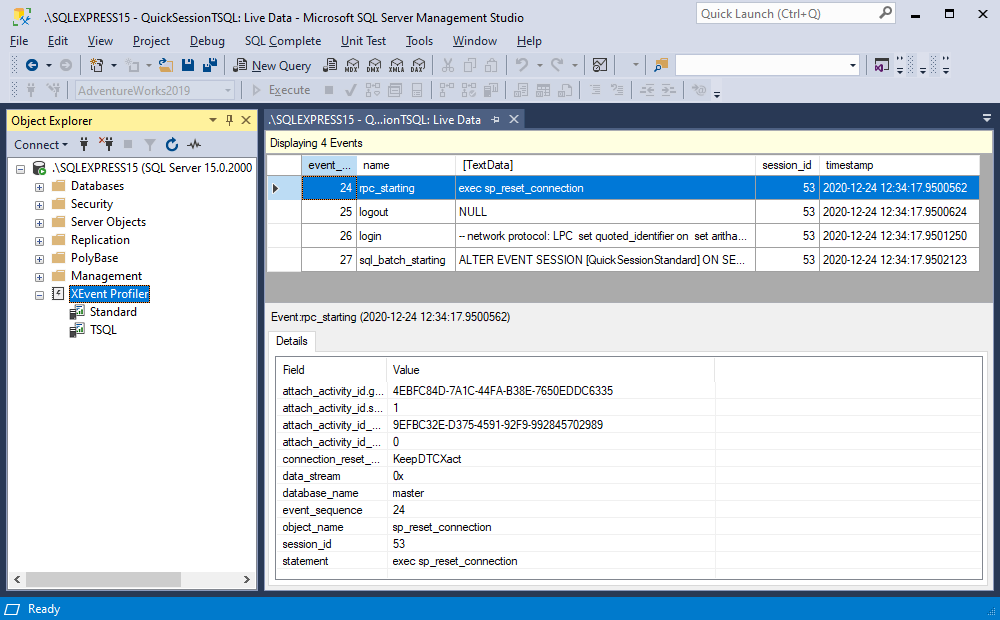Click the Open File folder icon
The width and height of the screenshot is (1000, 620).
tap(166, 65)
